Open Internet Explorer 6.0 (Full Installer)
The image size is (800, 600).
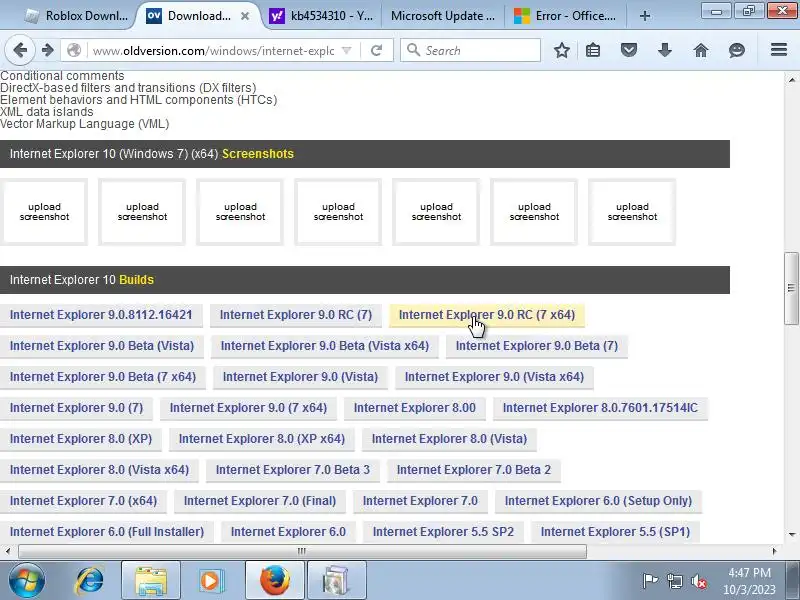coord(107,532)
